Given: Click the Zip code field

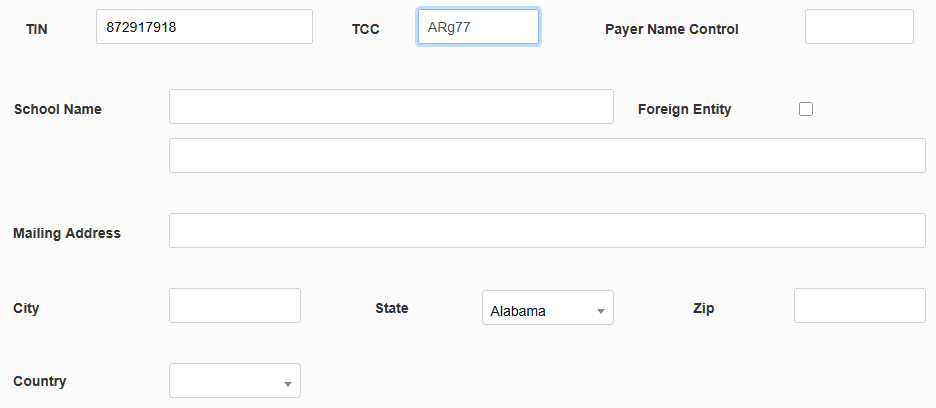Looking at the screenshot, I should (859, 306).
